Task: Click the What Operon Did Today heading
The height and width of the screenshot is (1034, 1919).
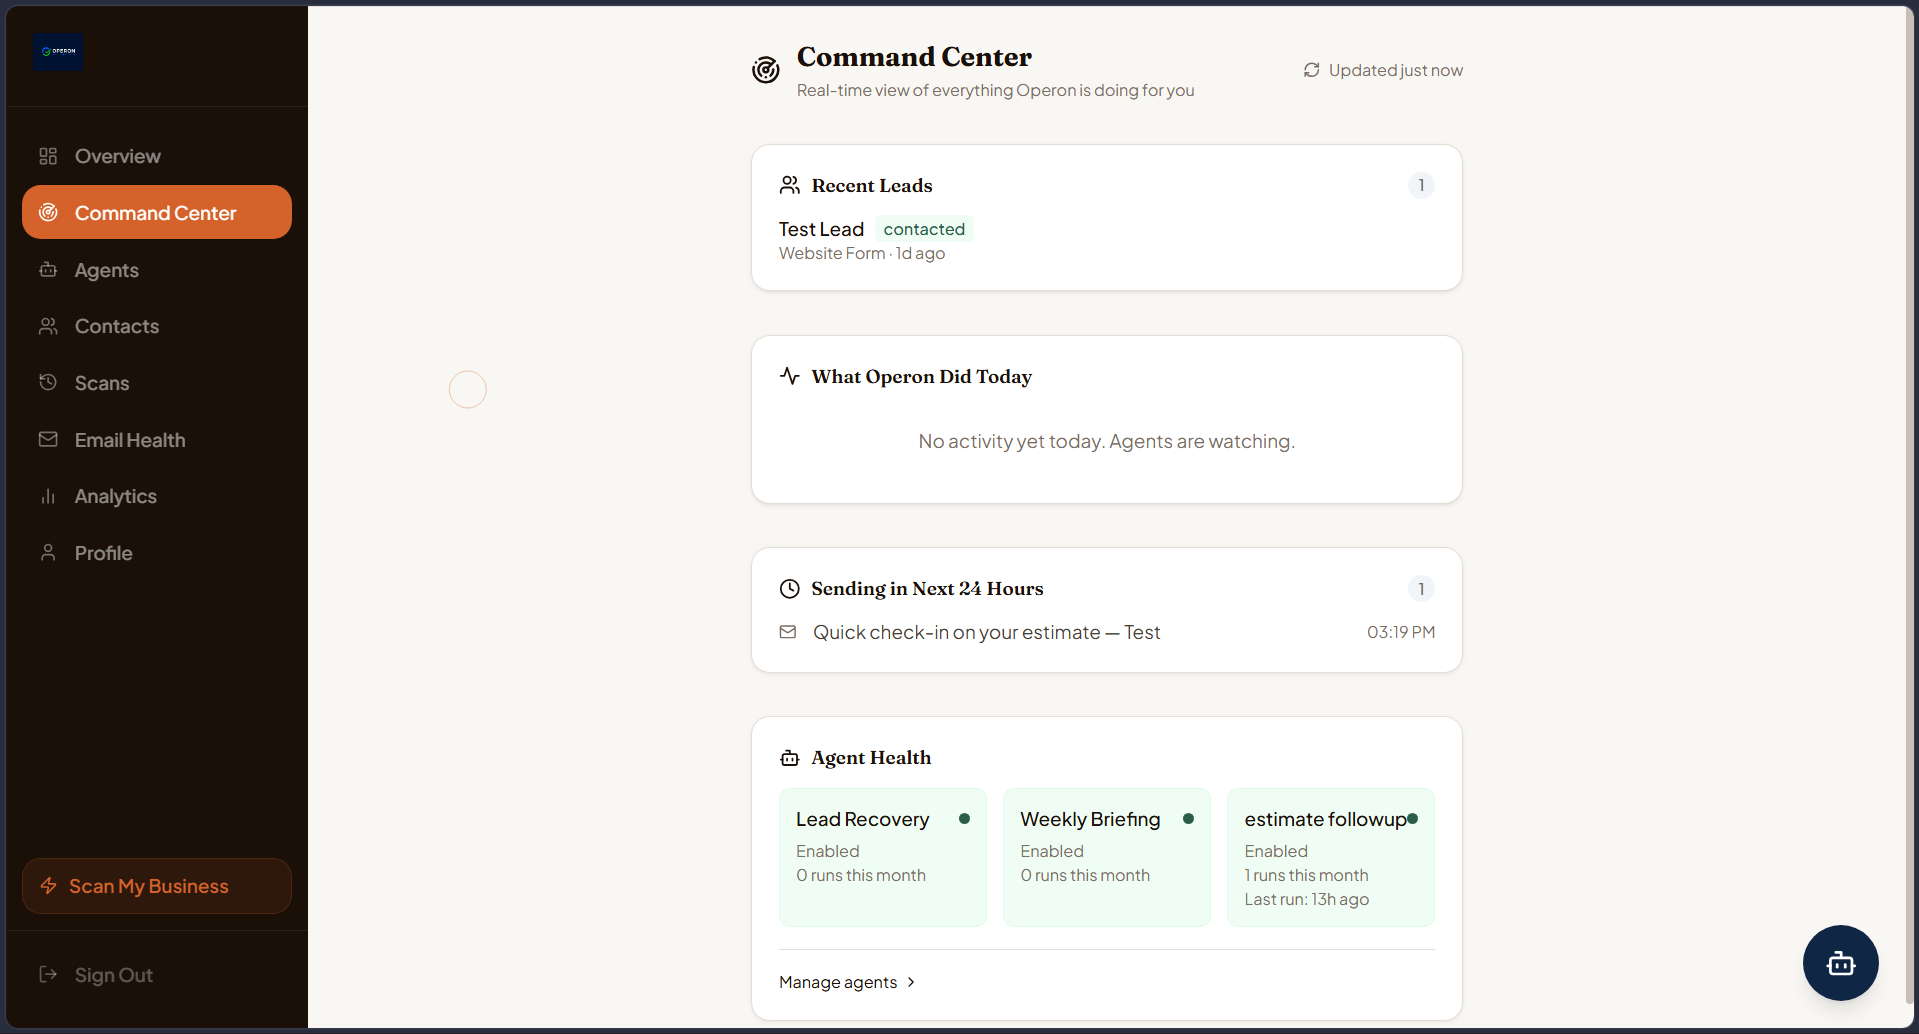Action: (x=921, y=376)
